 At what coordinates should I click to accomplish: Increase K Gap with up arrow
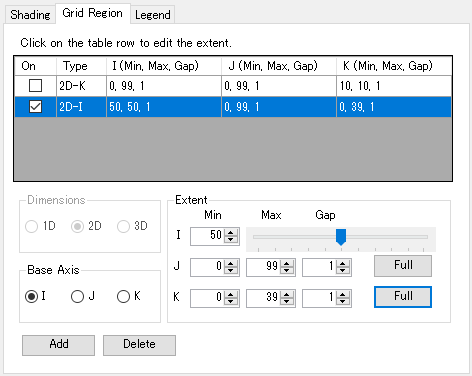[x=343, y=294]
